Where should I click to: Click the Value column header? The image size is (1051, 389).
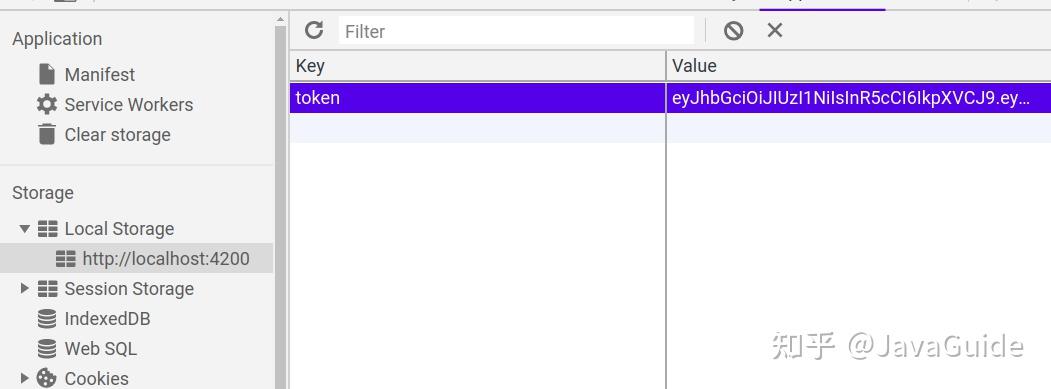point(859,66)
